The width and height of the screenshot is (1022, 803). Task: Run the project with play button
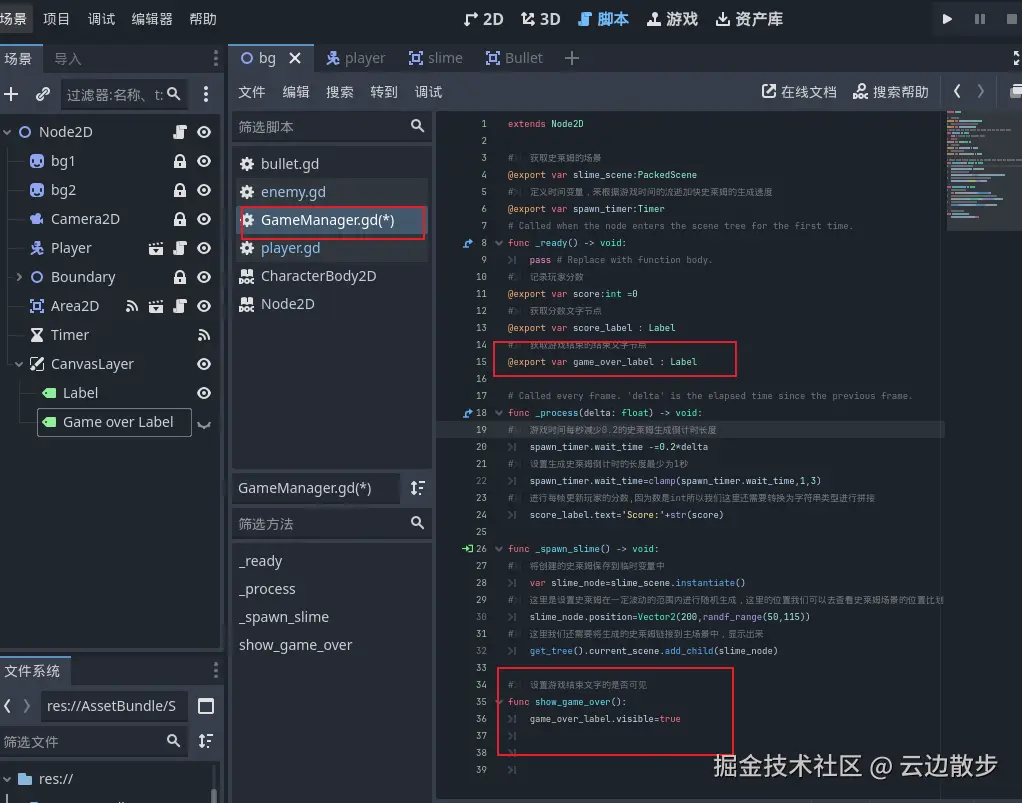tap(947, 19)
